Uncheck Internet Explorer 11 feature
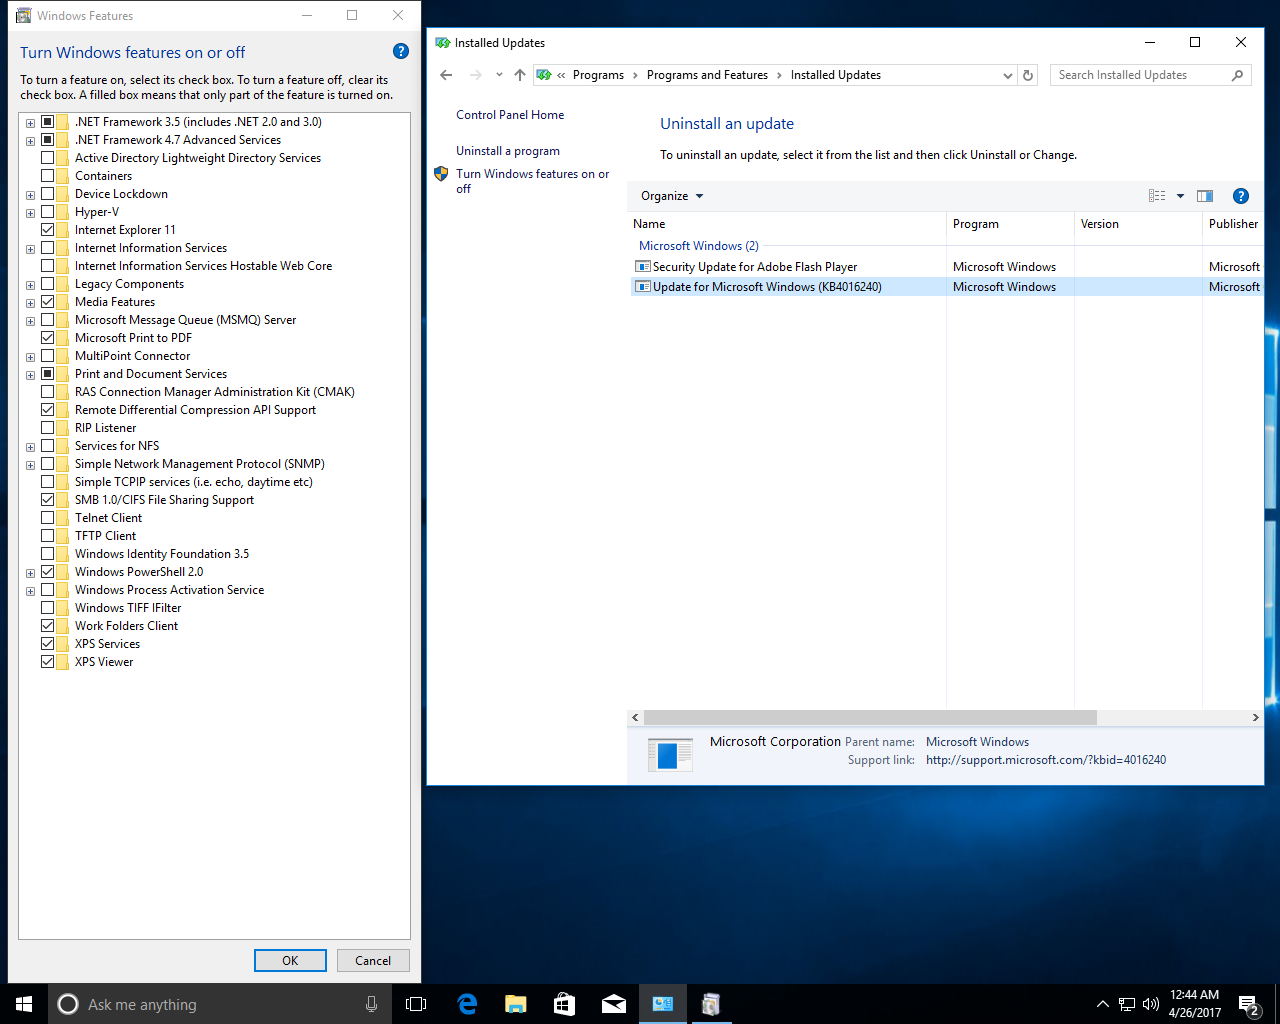This screenshot has width=1280, height=1024. [47, 230]
